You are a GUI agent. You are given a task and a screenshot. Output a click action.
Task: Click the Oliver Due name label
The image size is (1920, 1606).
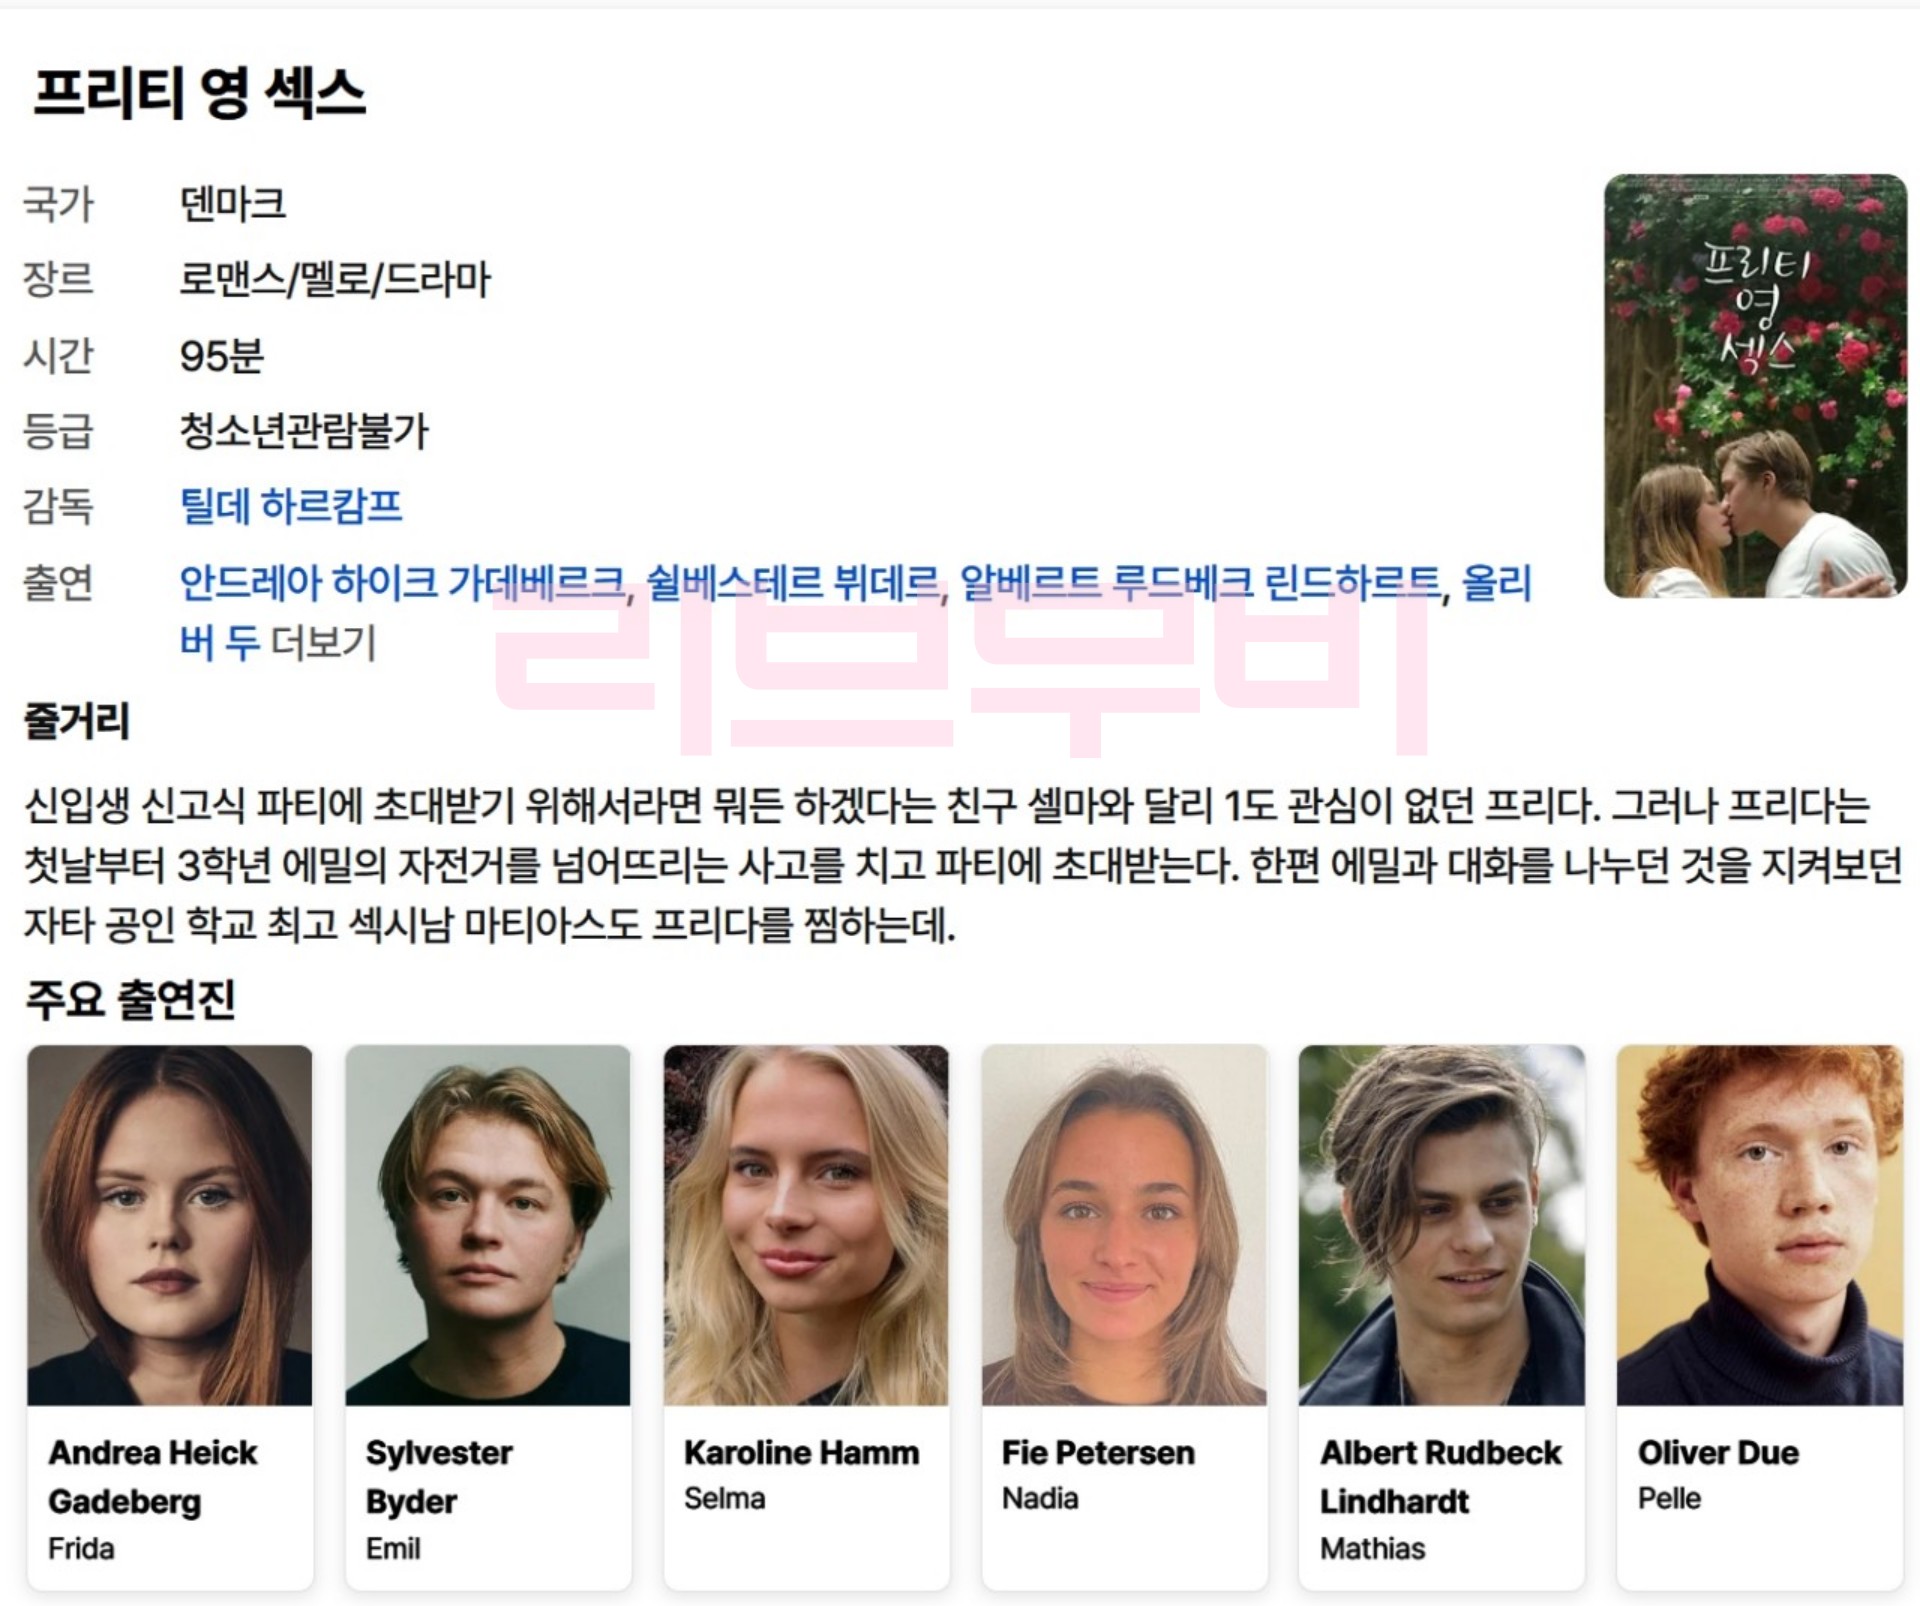point(1718,1452)
